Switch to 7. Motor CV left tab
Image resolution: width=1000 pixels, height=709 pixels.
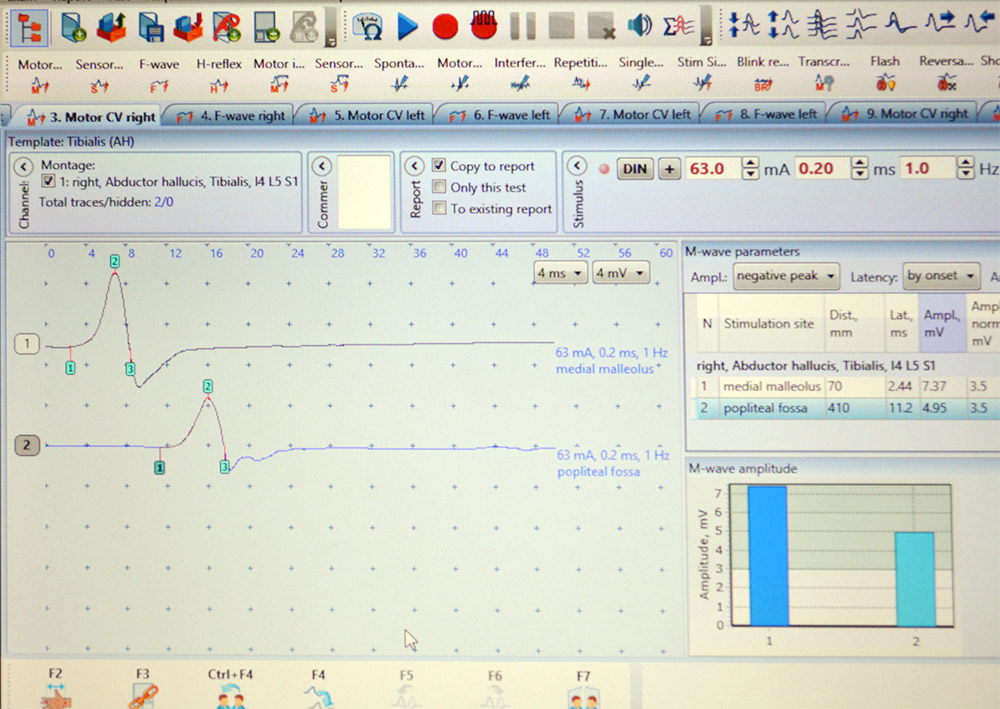coord(635,115)
